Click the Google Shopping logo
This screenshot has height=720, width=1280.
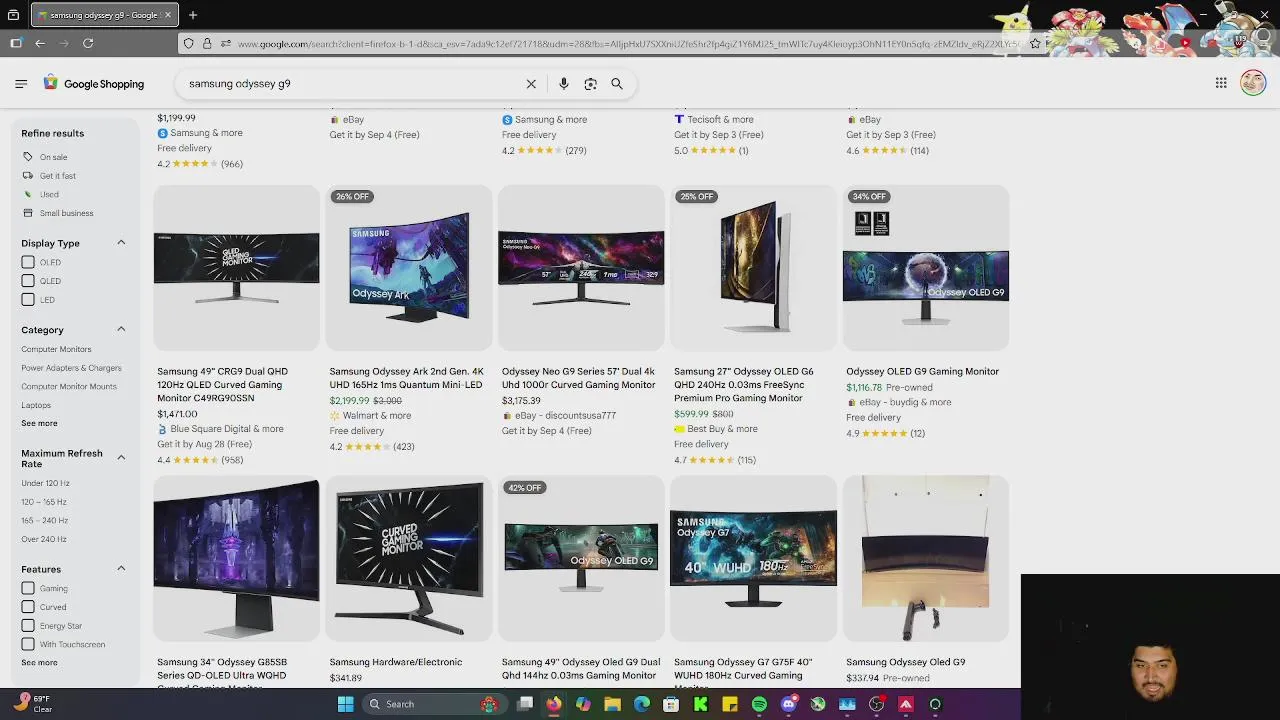(94, 84)
